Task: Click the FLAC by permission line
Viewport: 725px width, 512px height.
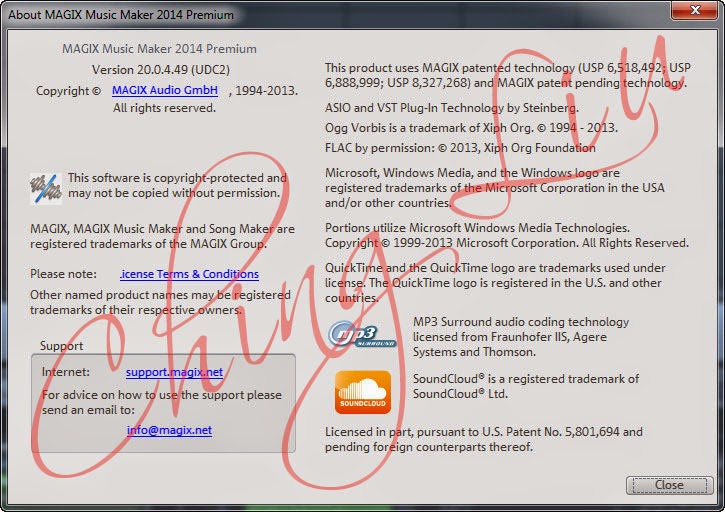Action: click(460, 148)
